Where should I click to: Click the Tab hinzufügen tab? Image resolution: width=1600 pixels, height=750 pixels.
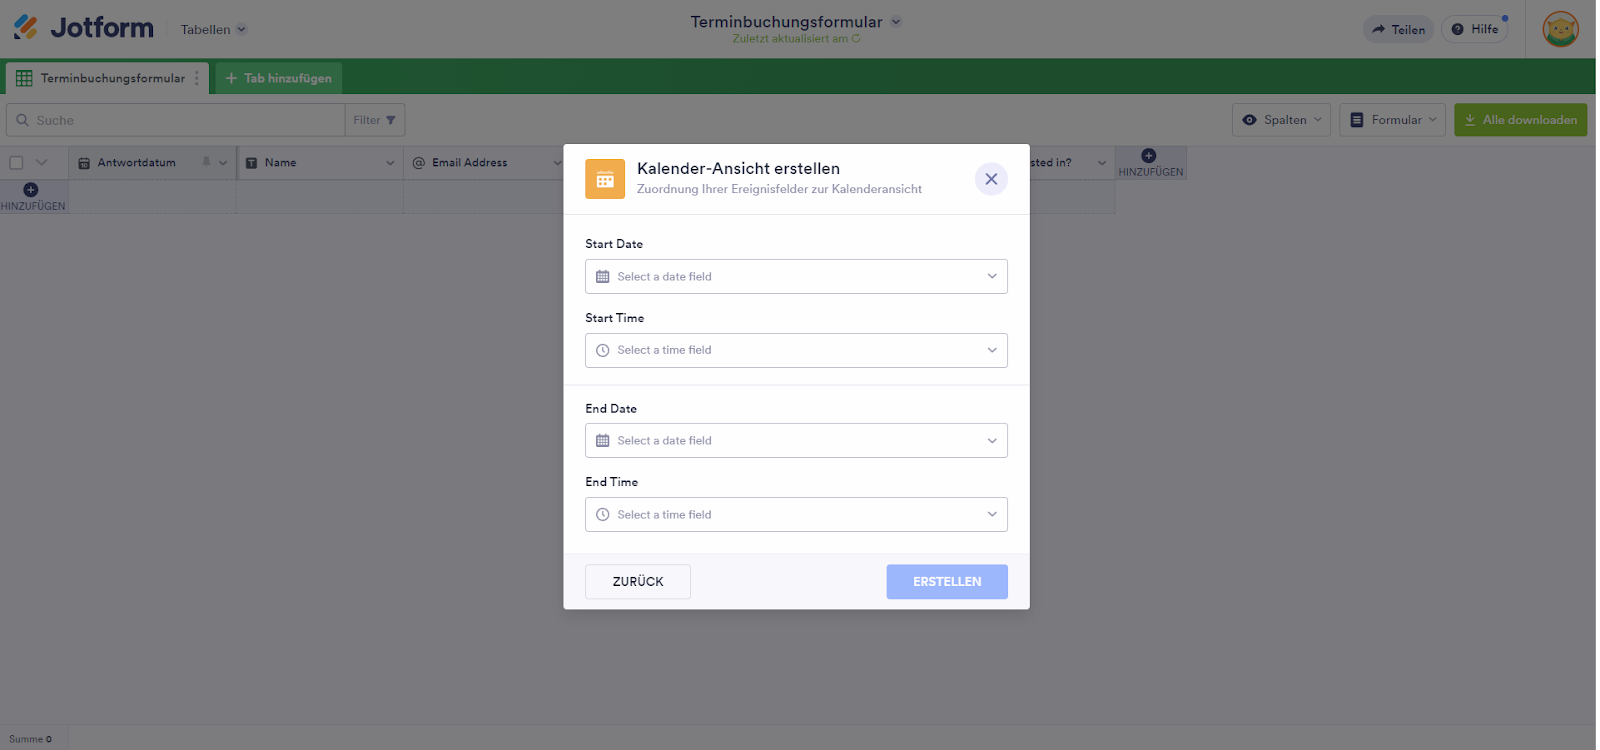pyautogui.click(x=279, y=78)
